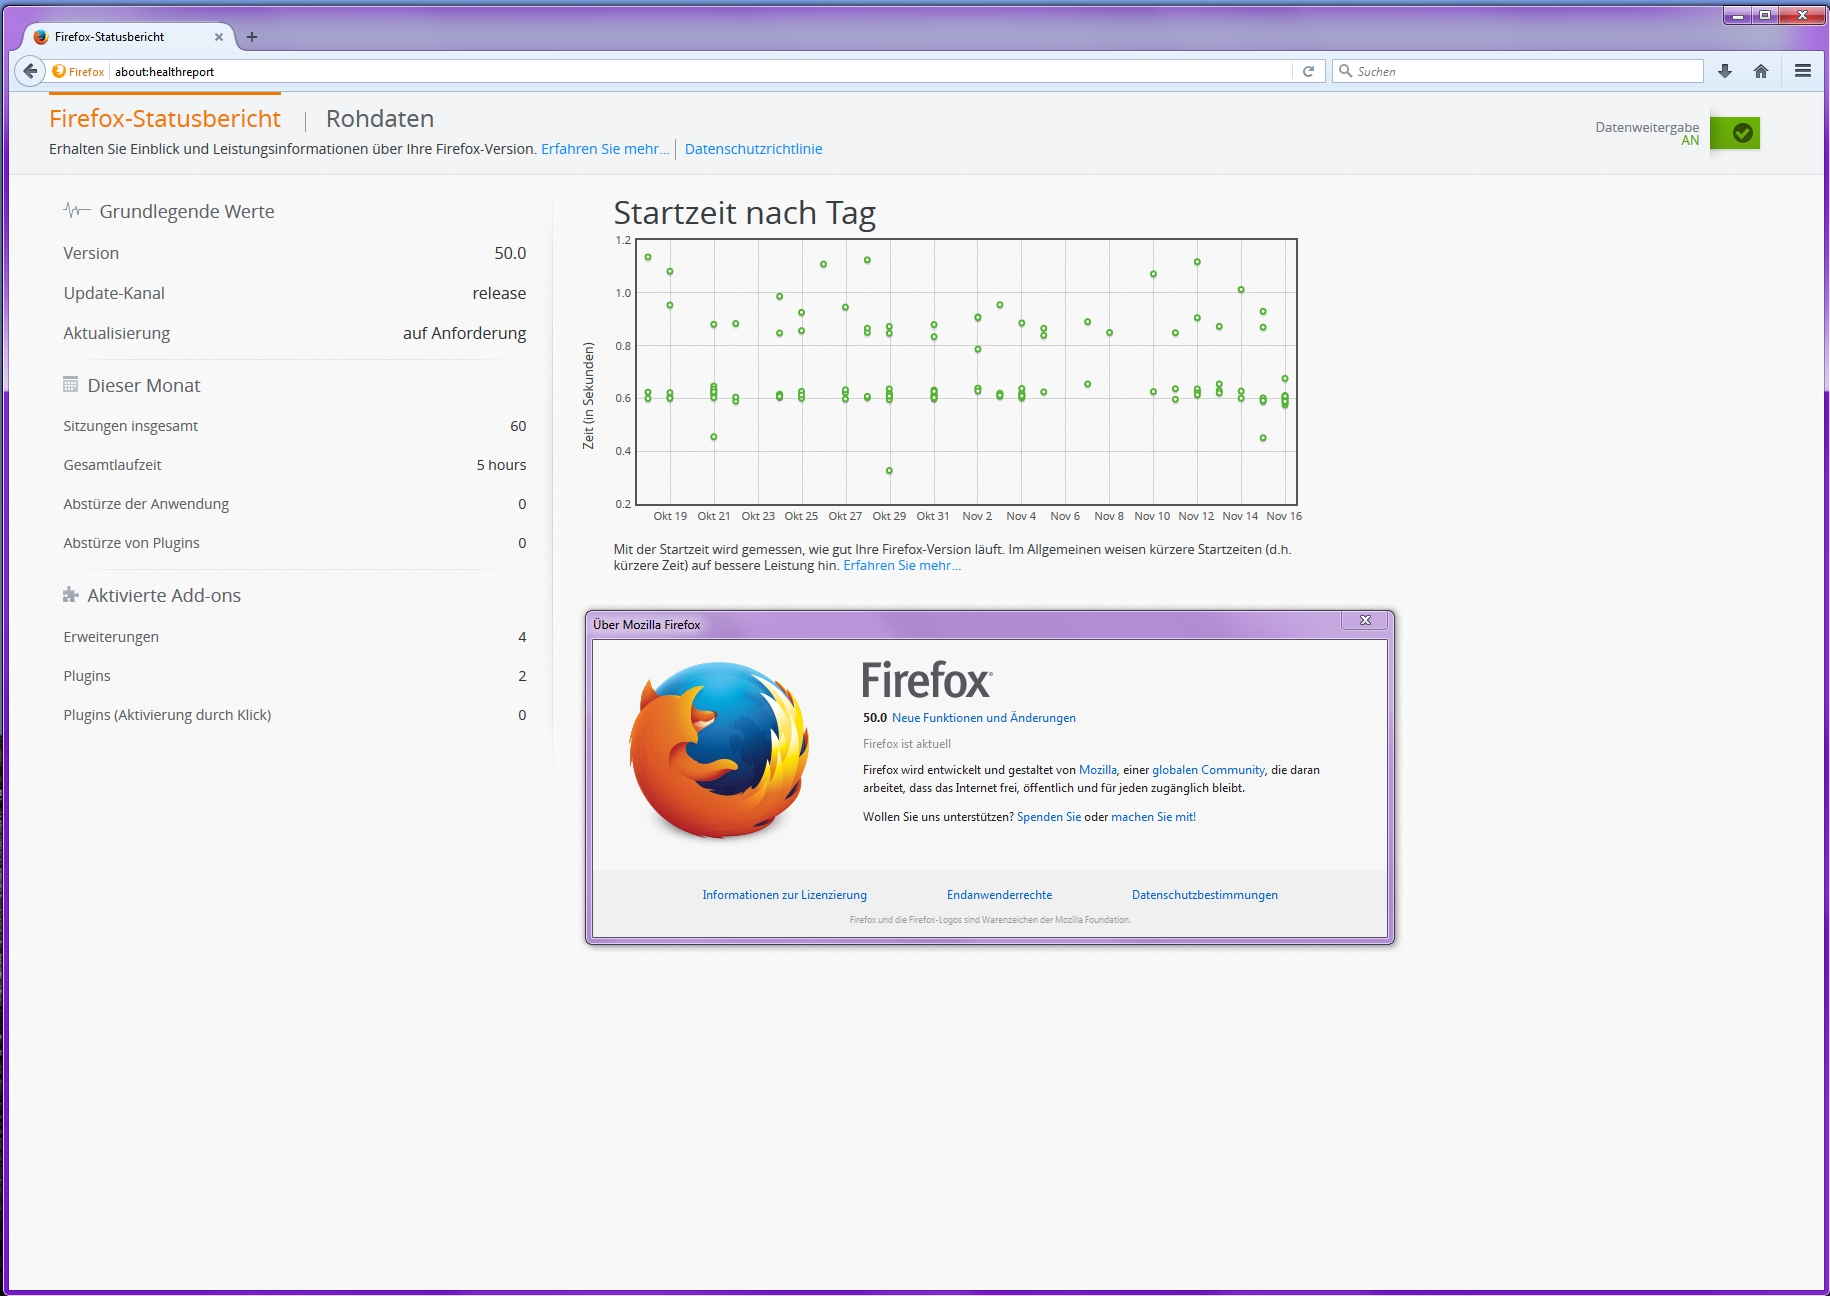Open Erfahren Sie mehr link in header
Screen dimensions: 1830x1296
tap(605, 149)
